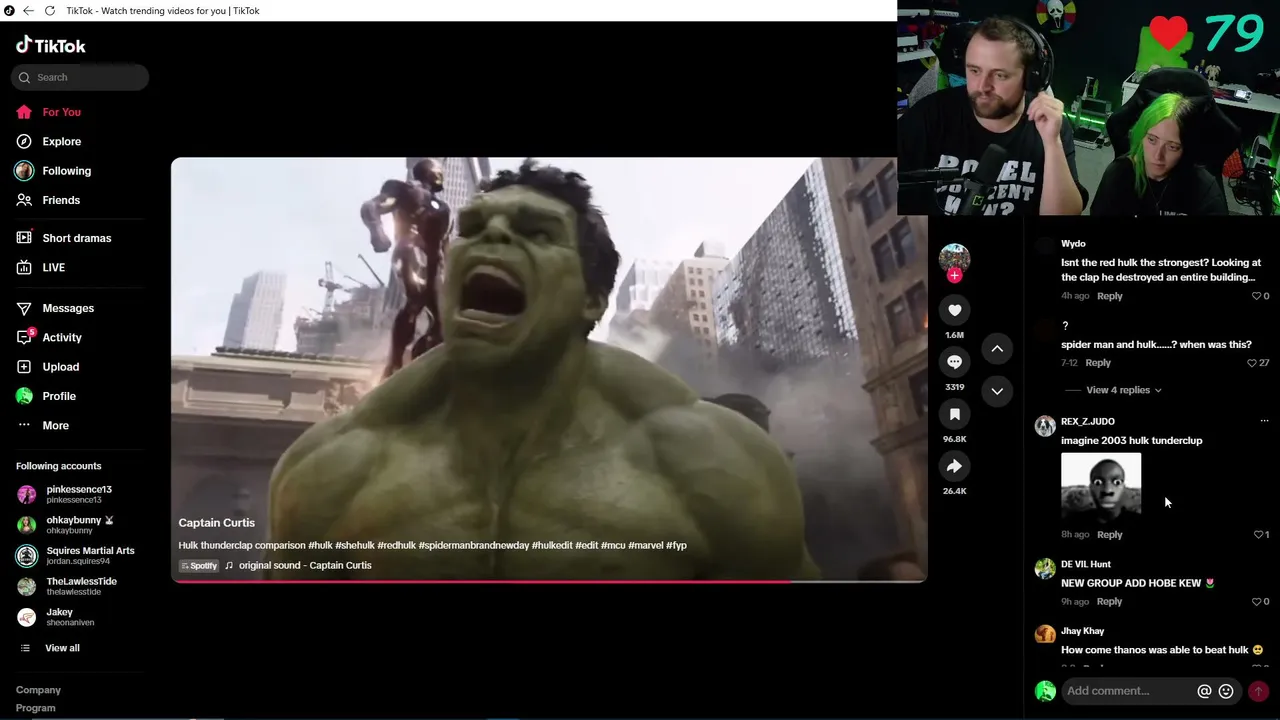Open Wydo's commenter username
Screen dimensions: 1280x720
[1073, 244]
